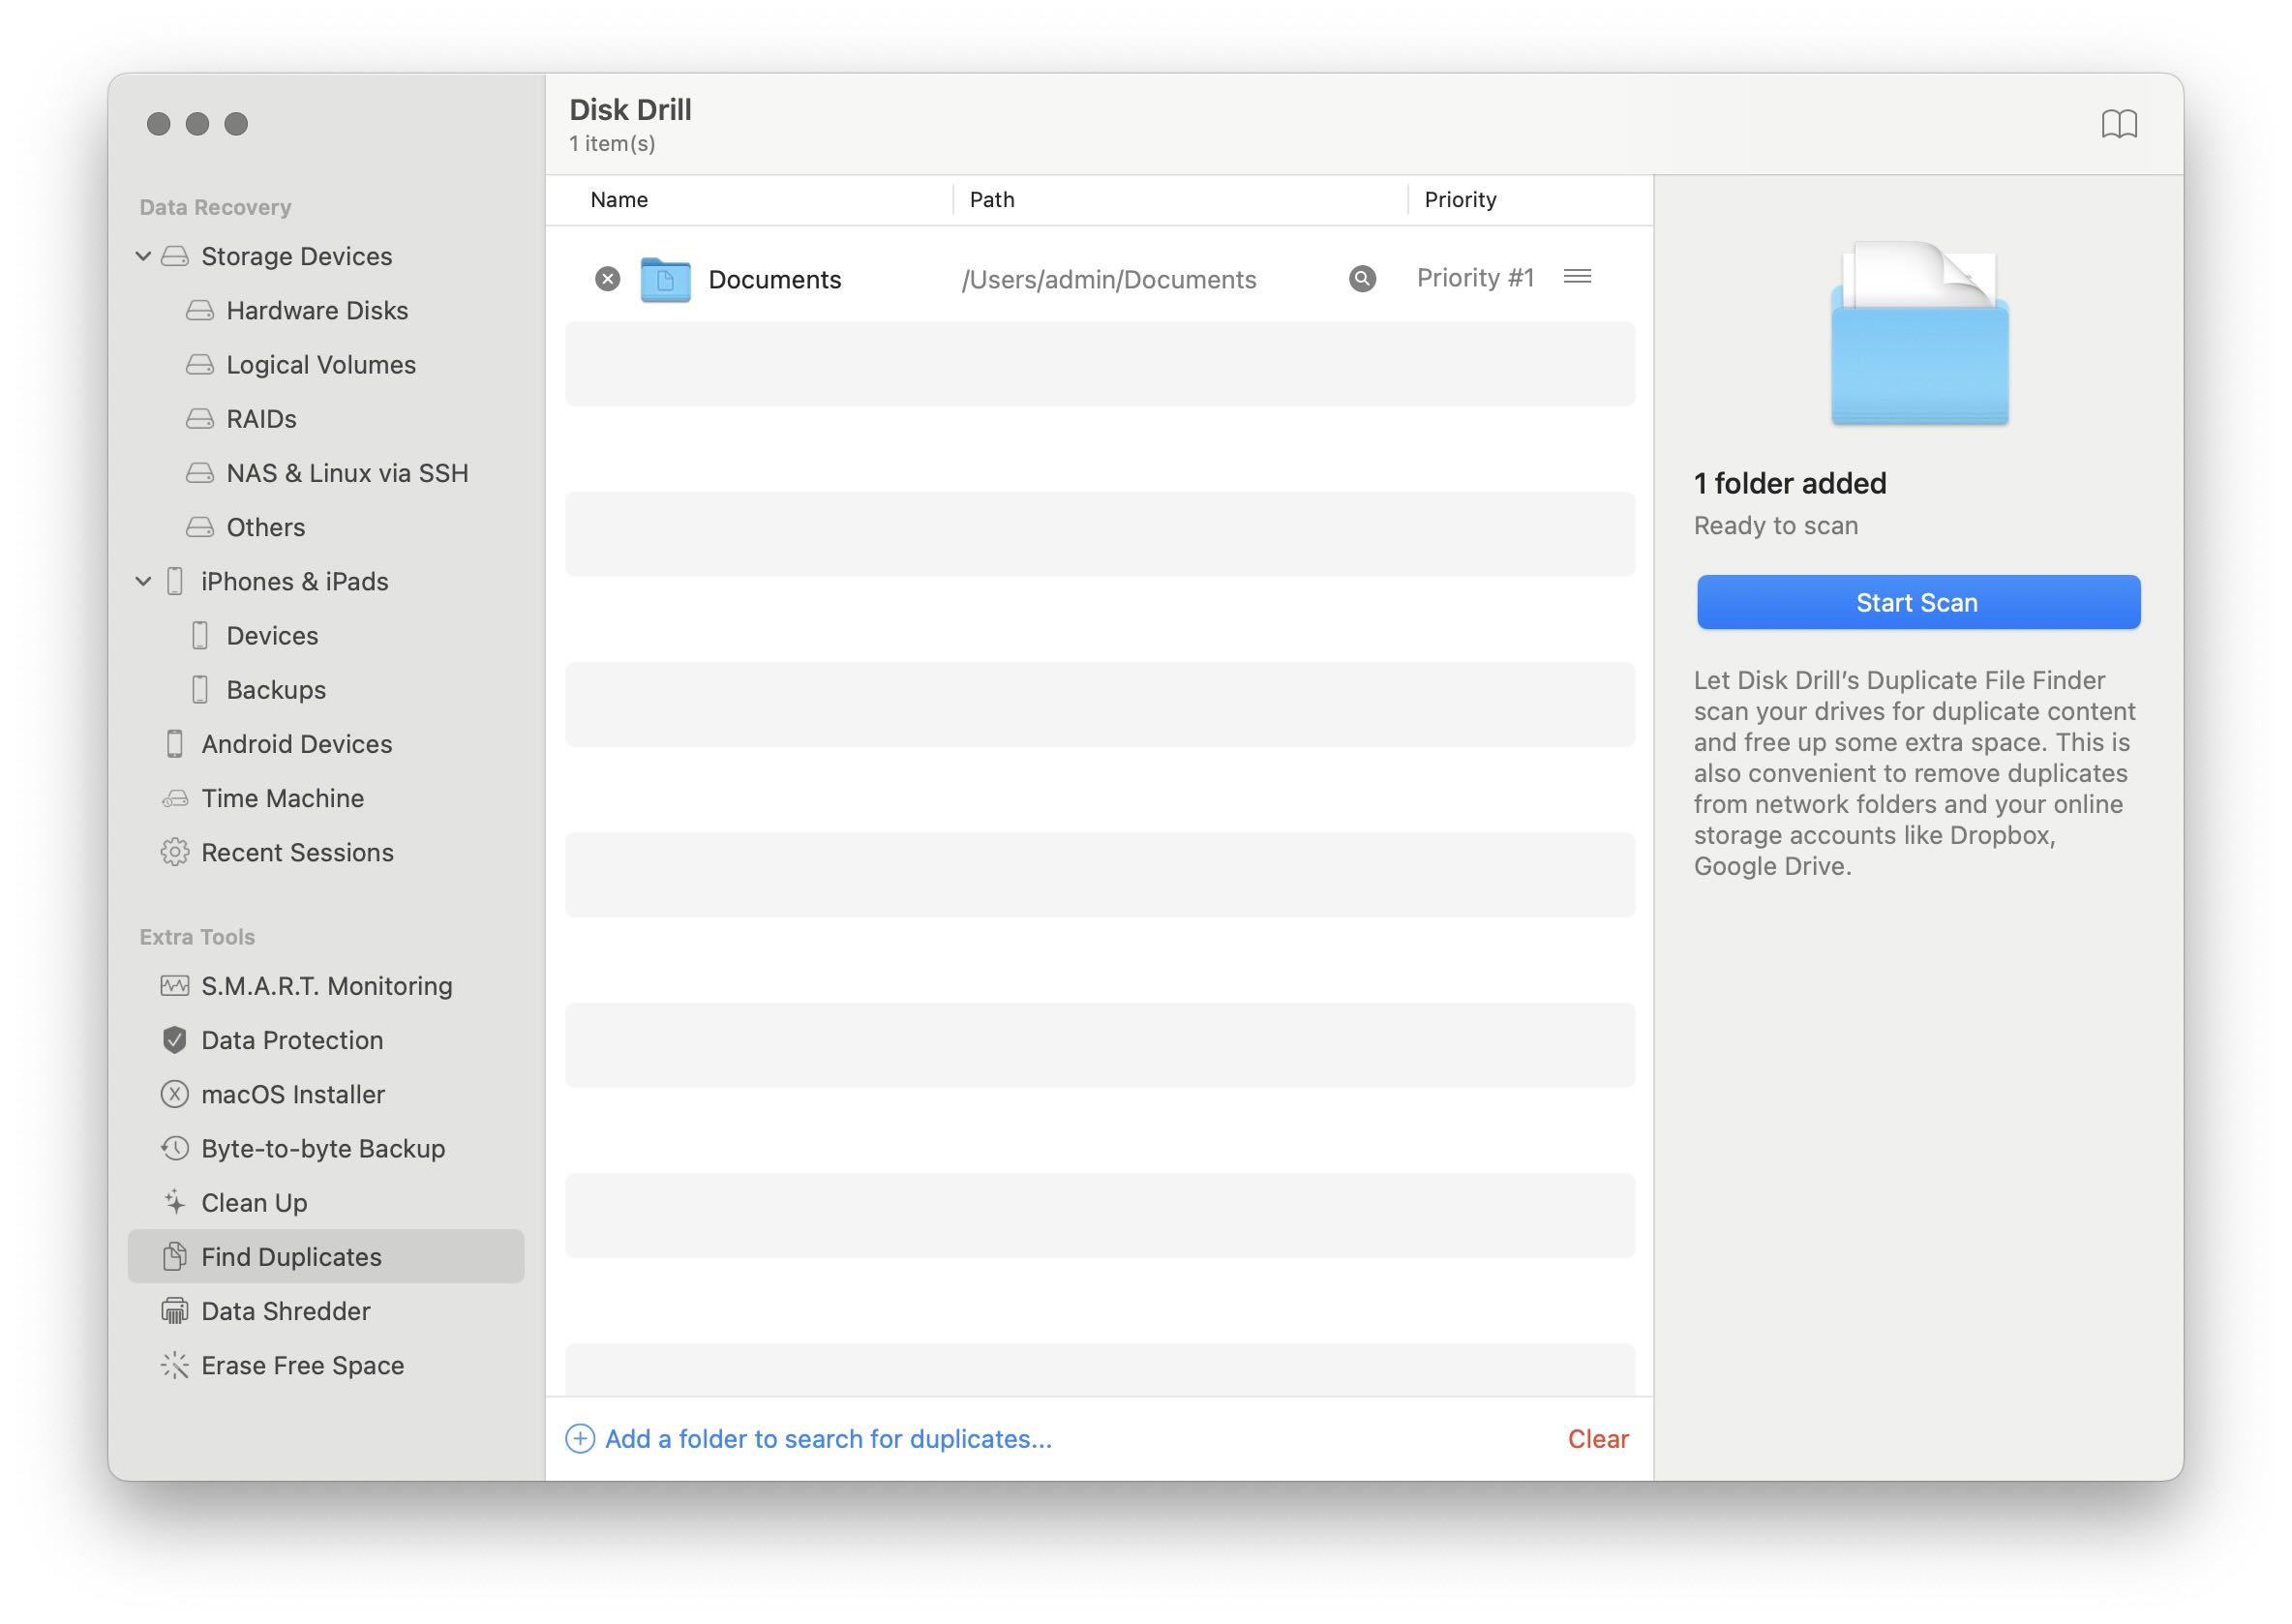Click the Path column header
Image resolution: width=2292 pixels, height=1624 pixels.
[x=992, y=199]
